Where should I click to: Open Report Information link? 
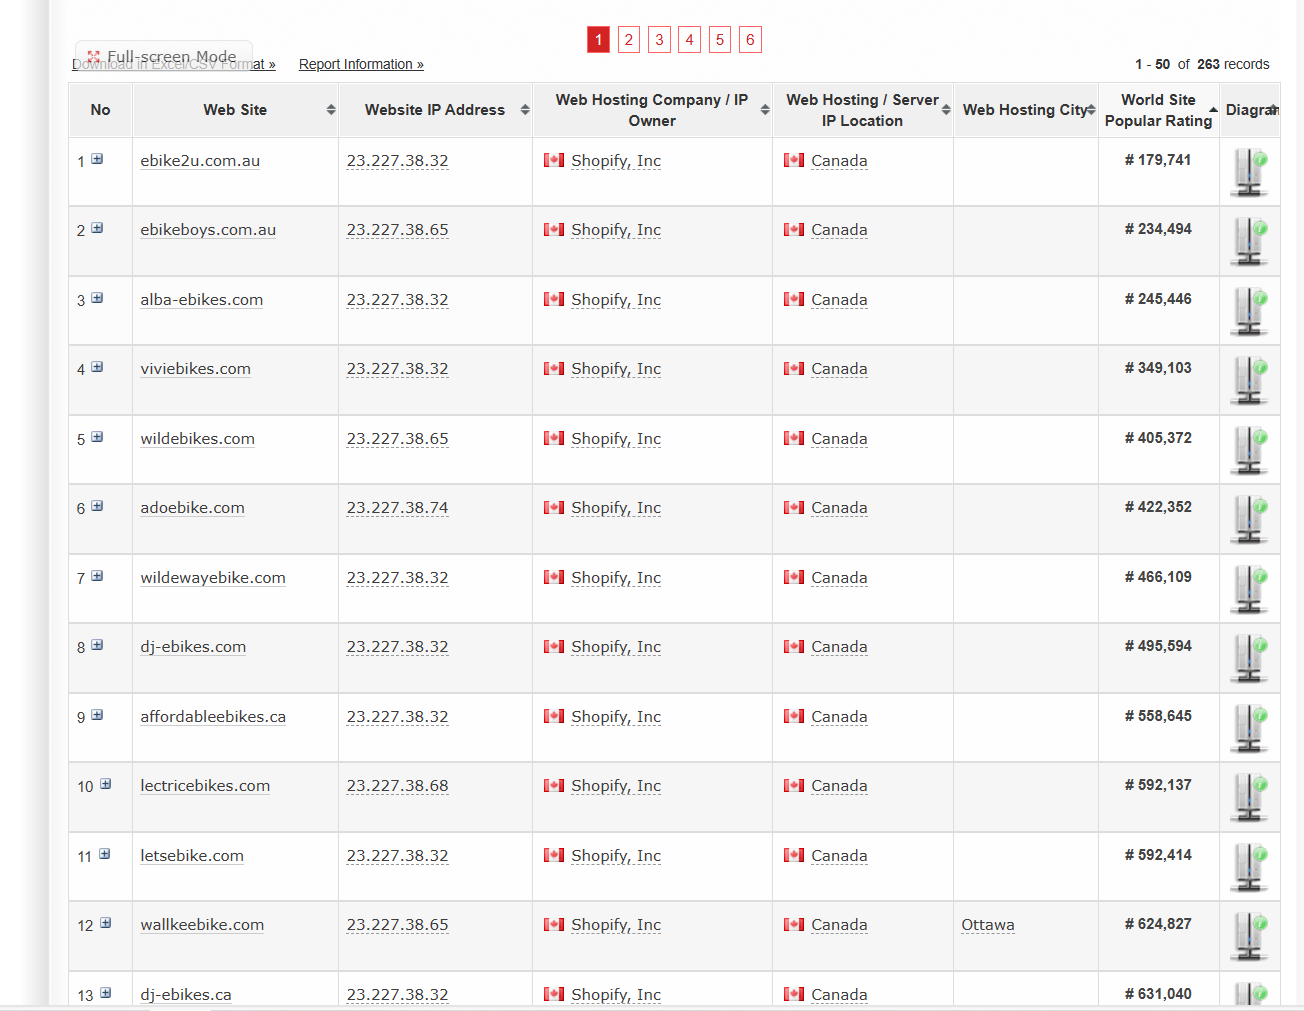click(361, 65)
